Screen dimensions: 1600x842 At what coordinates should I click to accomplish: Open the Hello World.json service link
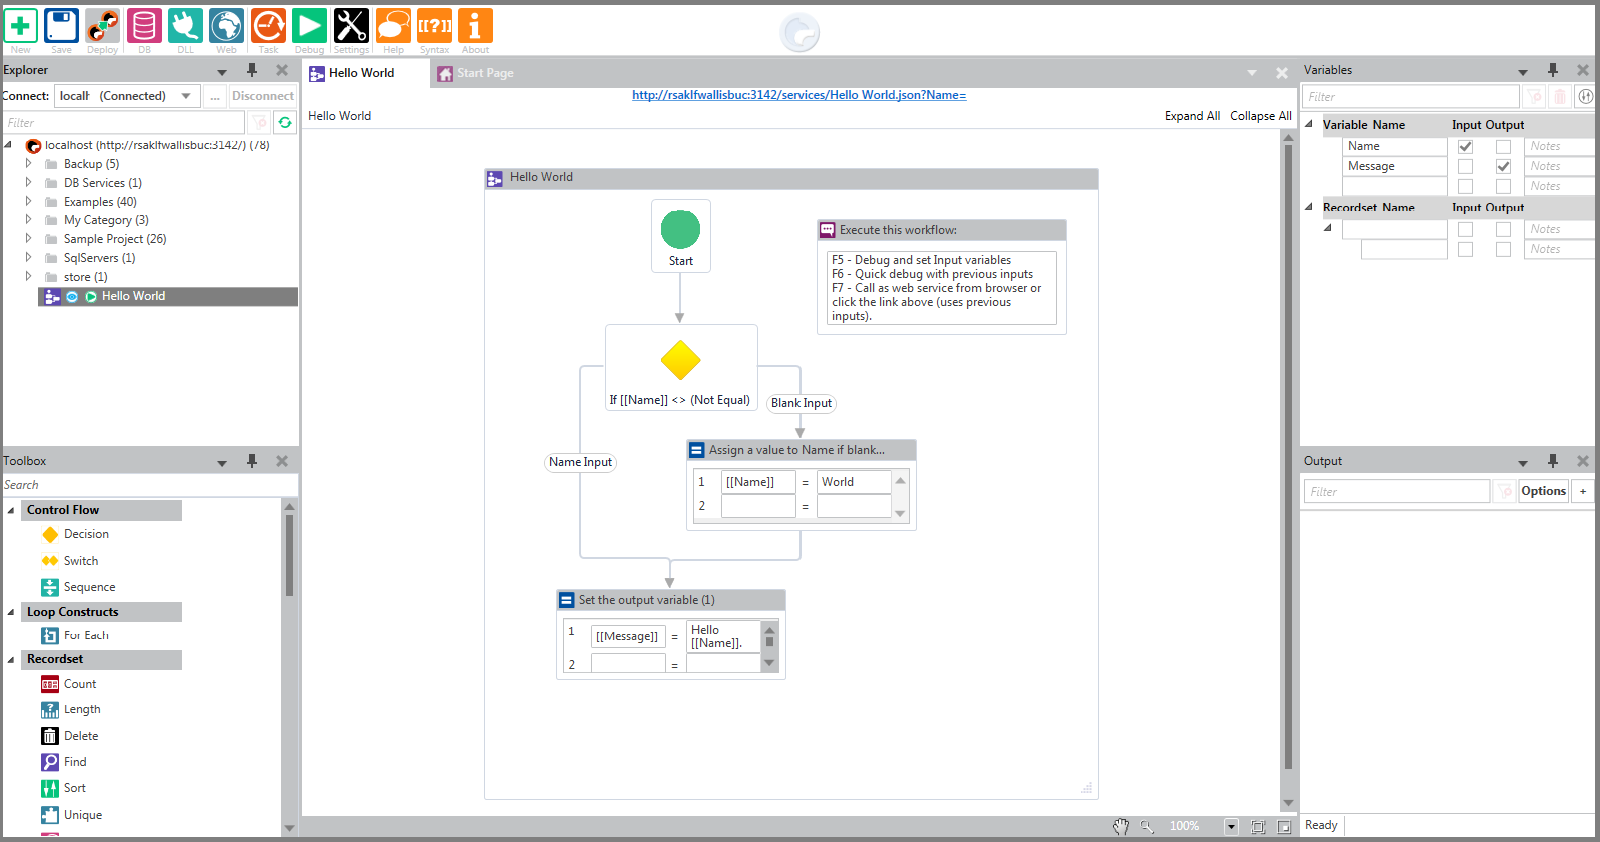[x=799, y=95]
